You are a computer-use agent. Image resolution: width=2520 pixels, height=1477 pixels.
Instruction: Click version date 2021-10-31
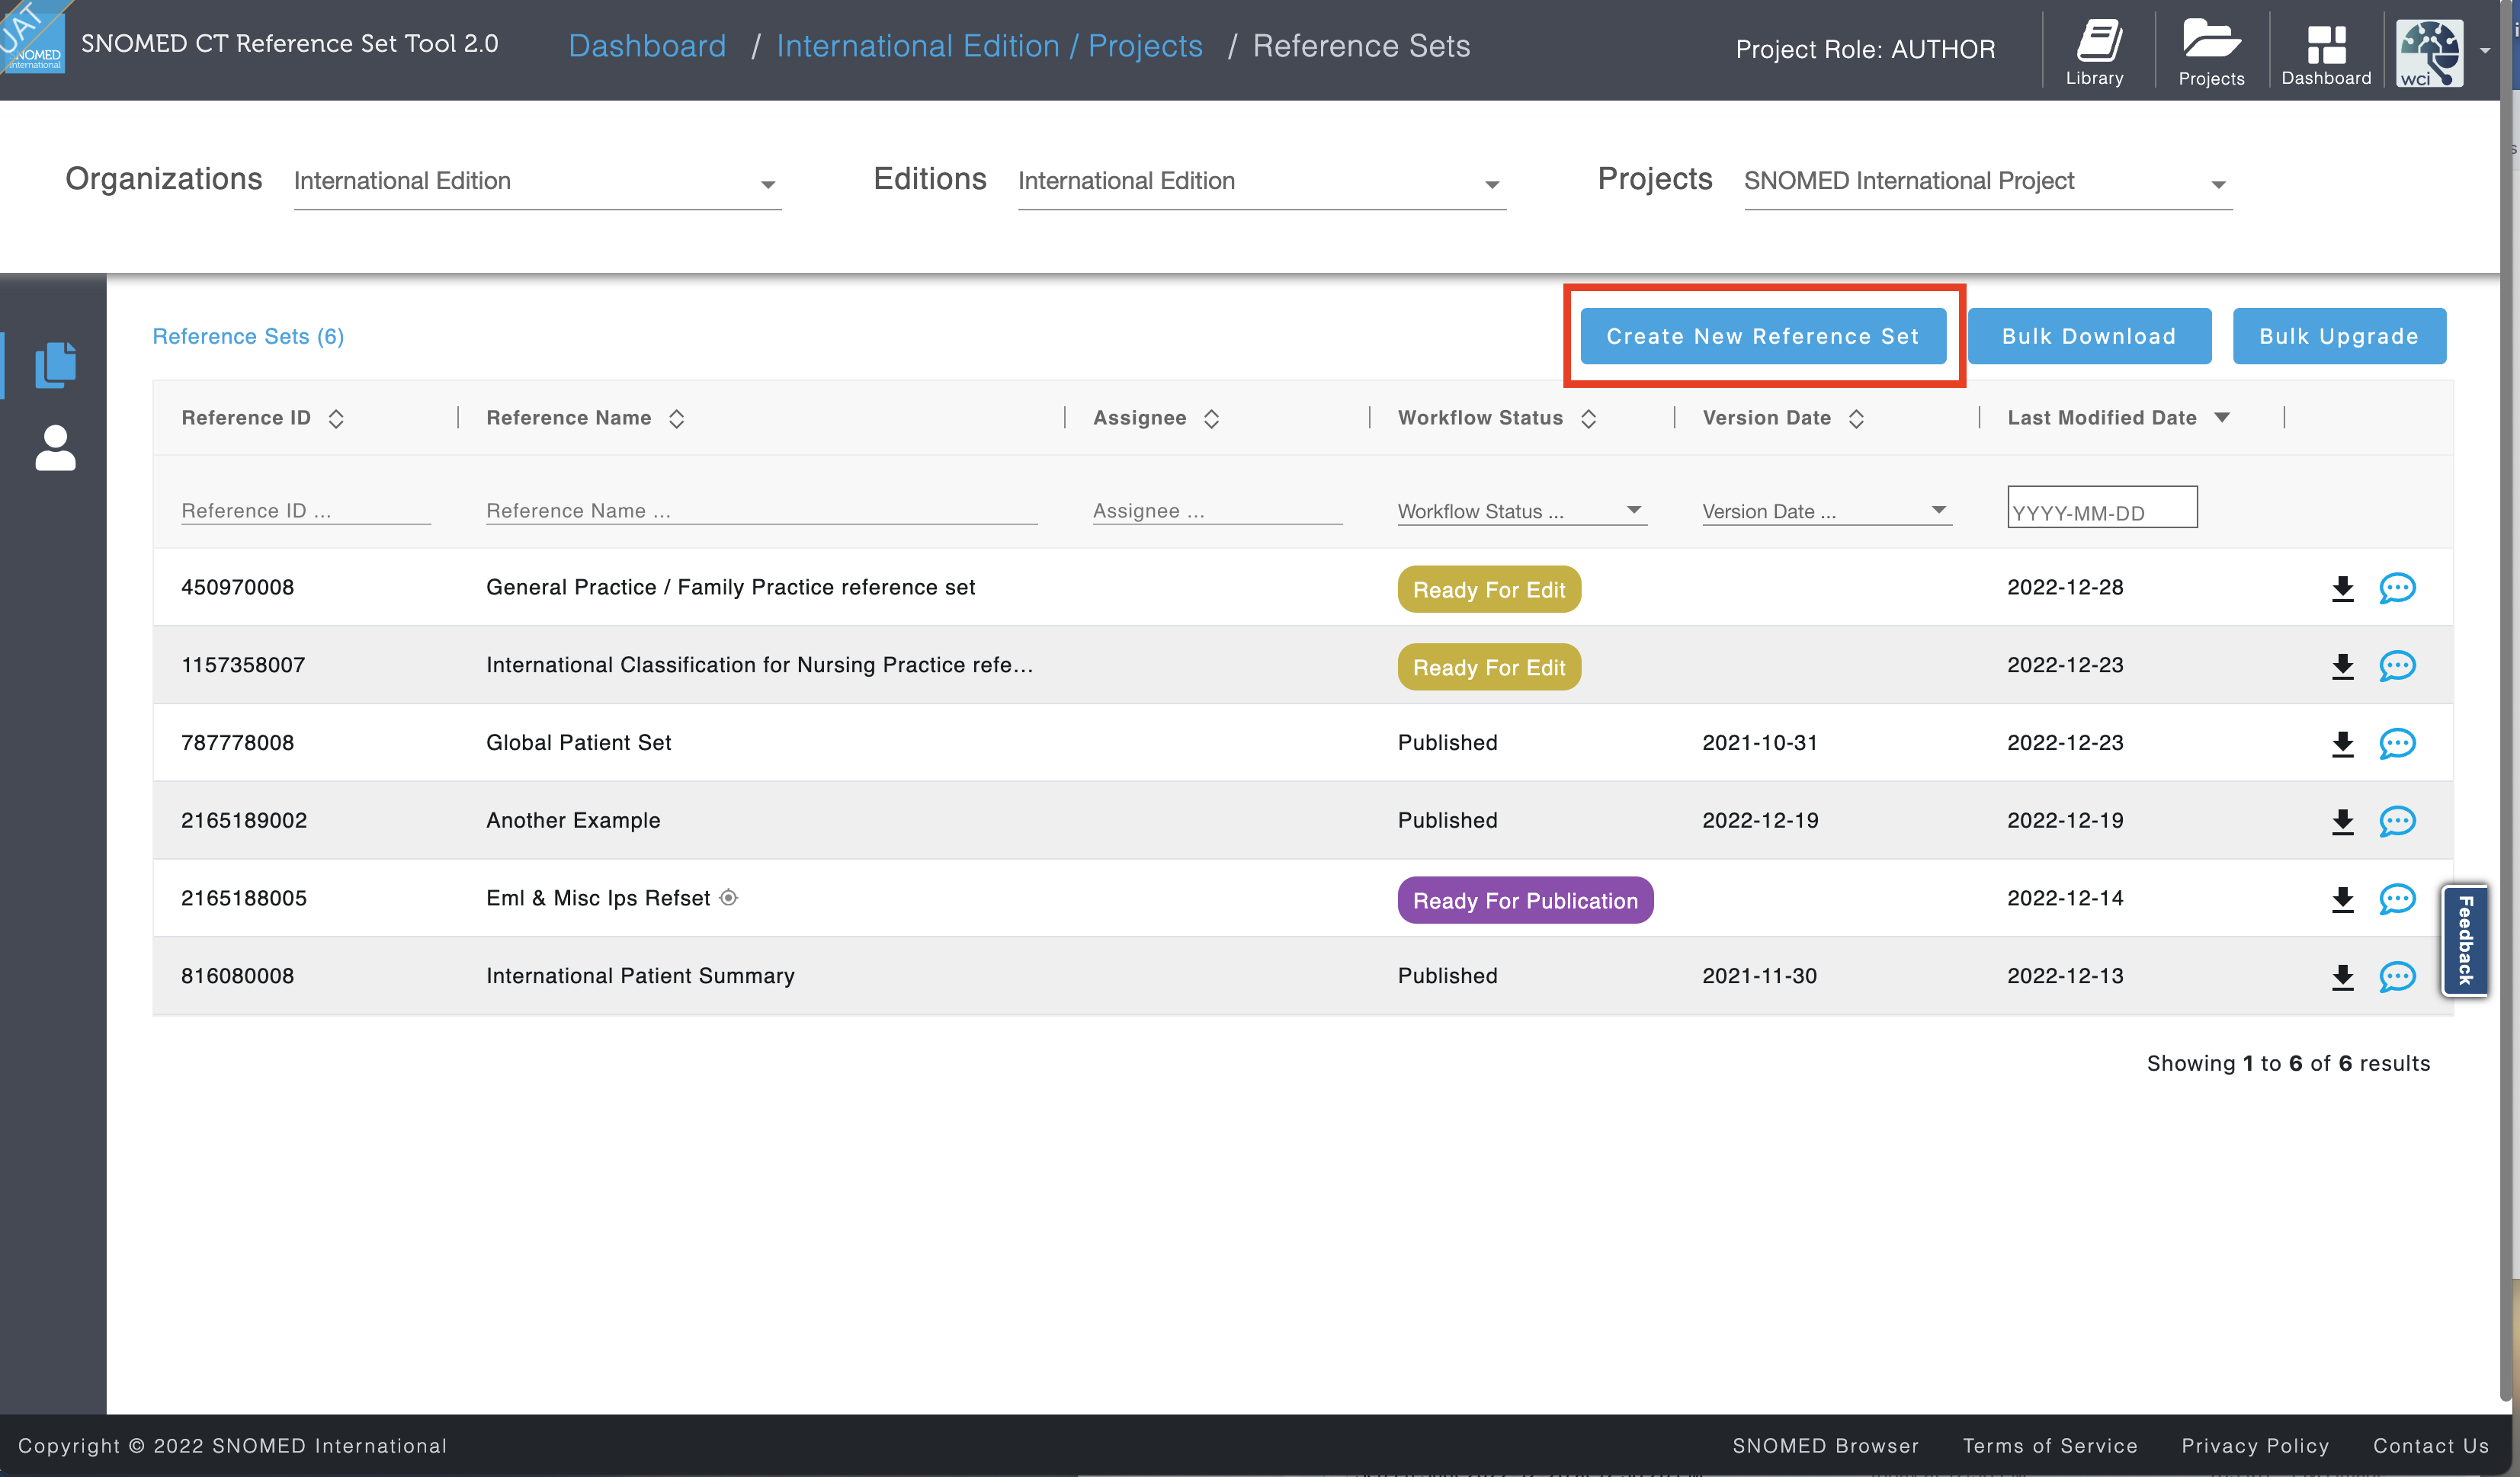[1760, 743]
